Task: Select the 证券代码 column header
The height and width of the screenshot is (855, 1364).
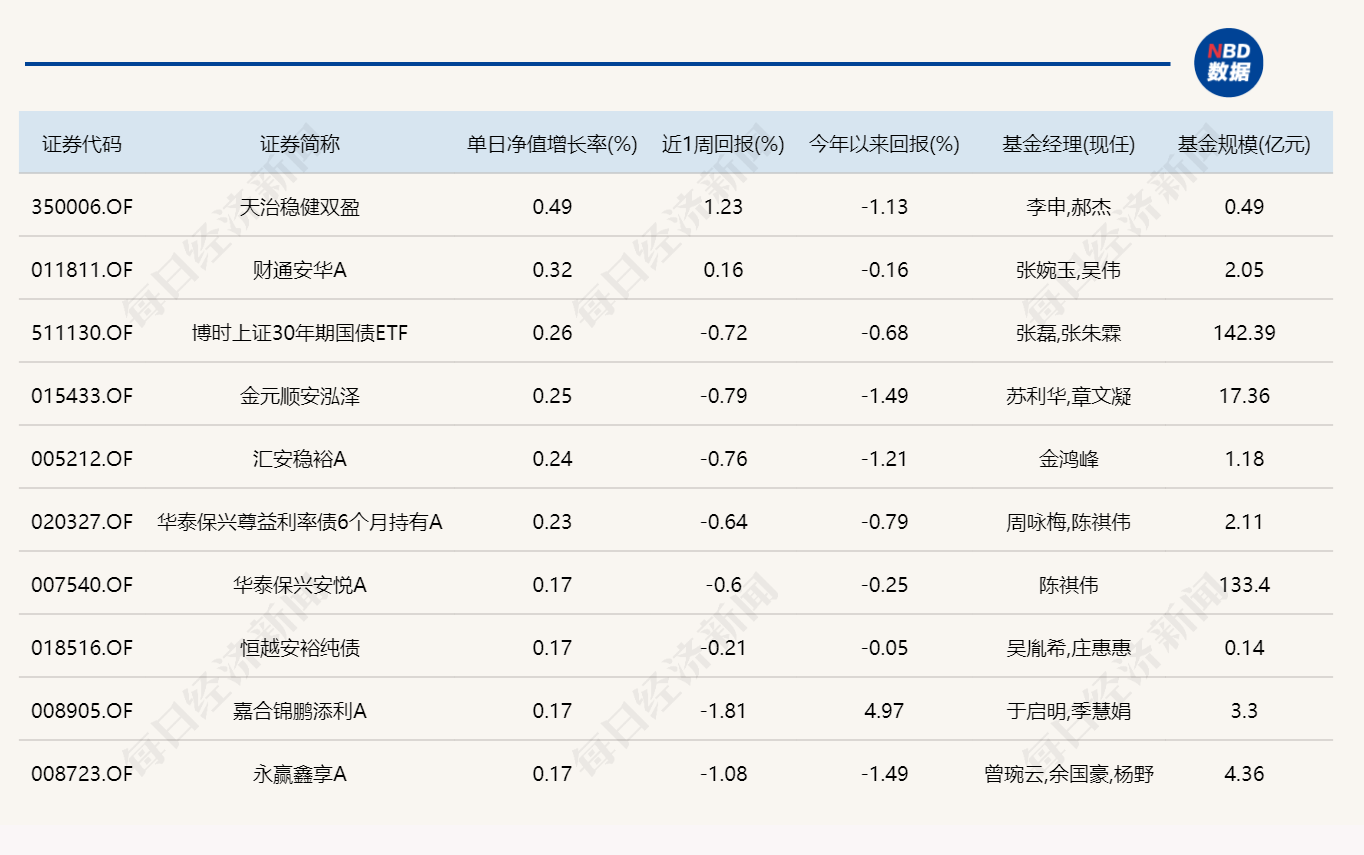Action: [81, 143]
